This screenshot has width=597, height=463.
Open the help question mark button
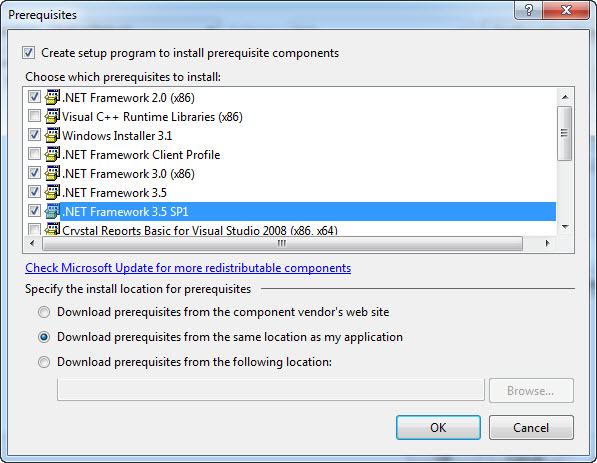pyautogui.click(x=528, y=10)
